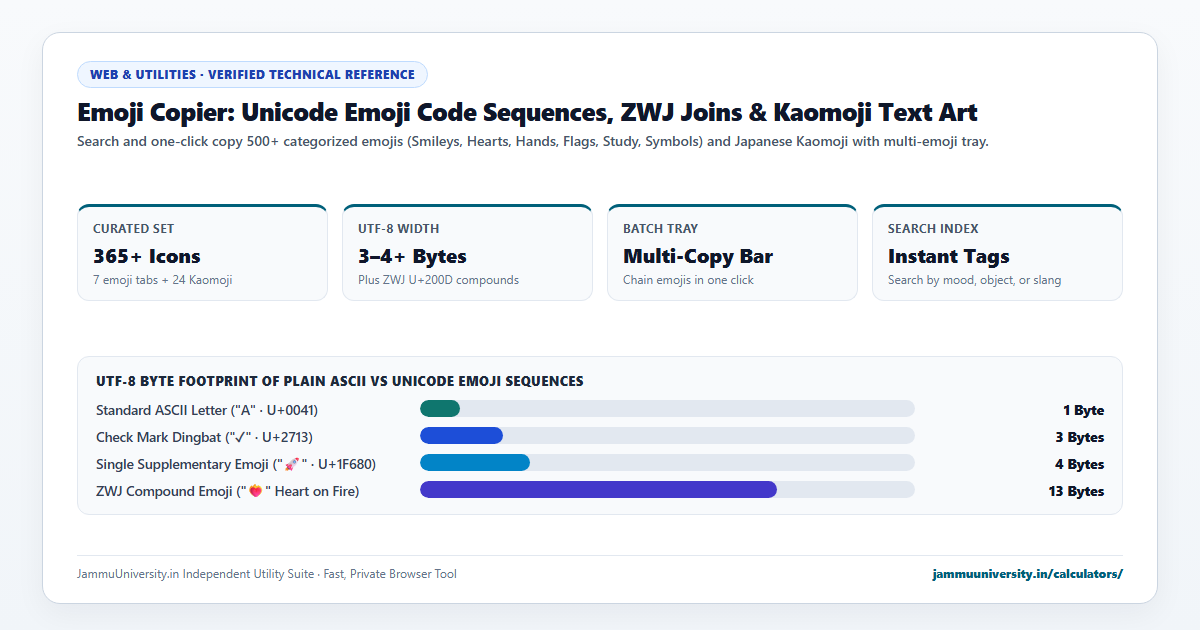This screenshot has width=1200, height=630.
Task: Click the '4 Bytes' value
Action: point(1079,464)
